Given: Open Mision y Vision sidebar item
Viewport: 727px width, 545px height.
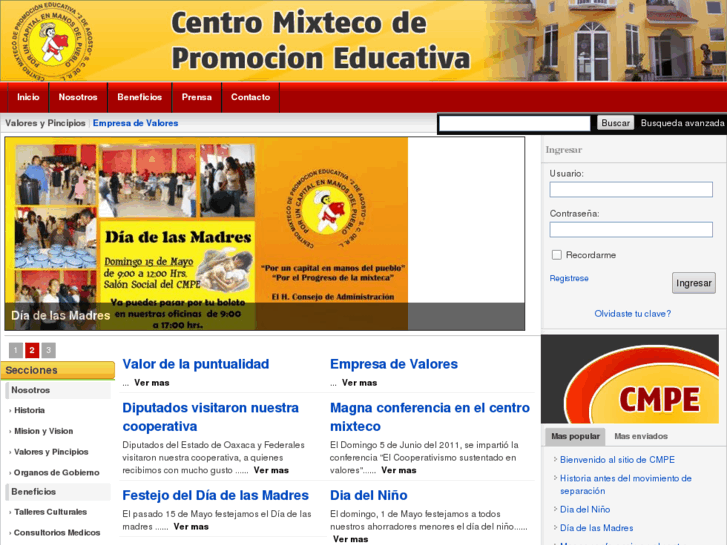Looking at the screenshot, I should coord(44,431).
